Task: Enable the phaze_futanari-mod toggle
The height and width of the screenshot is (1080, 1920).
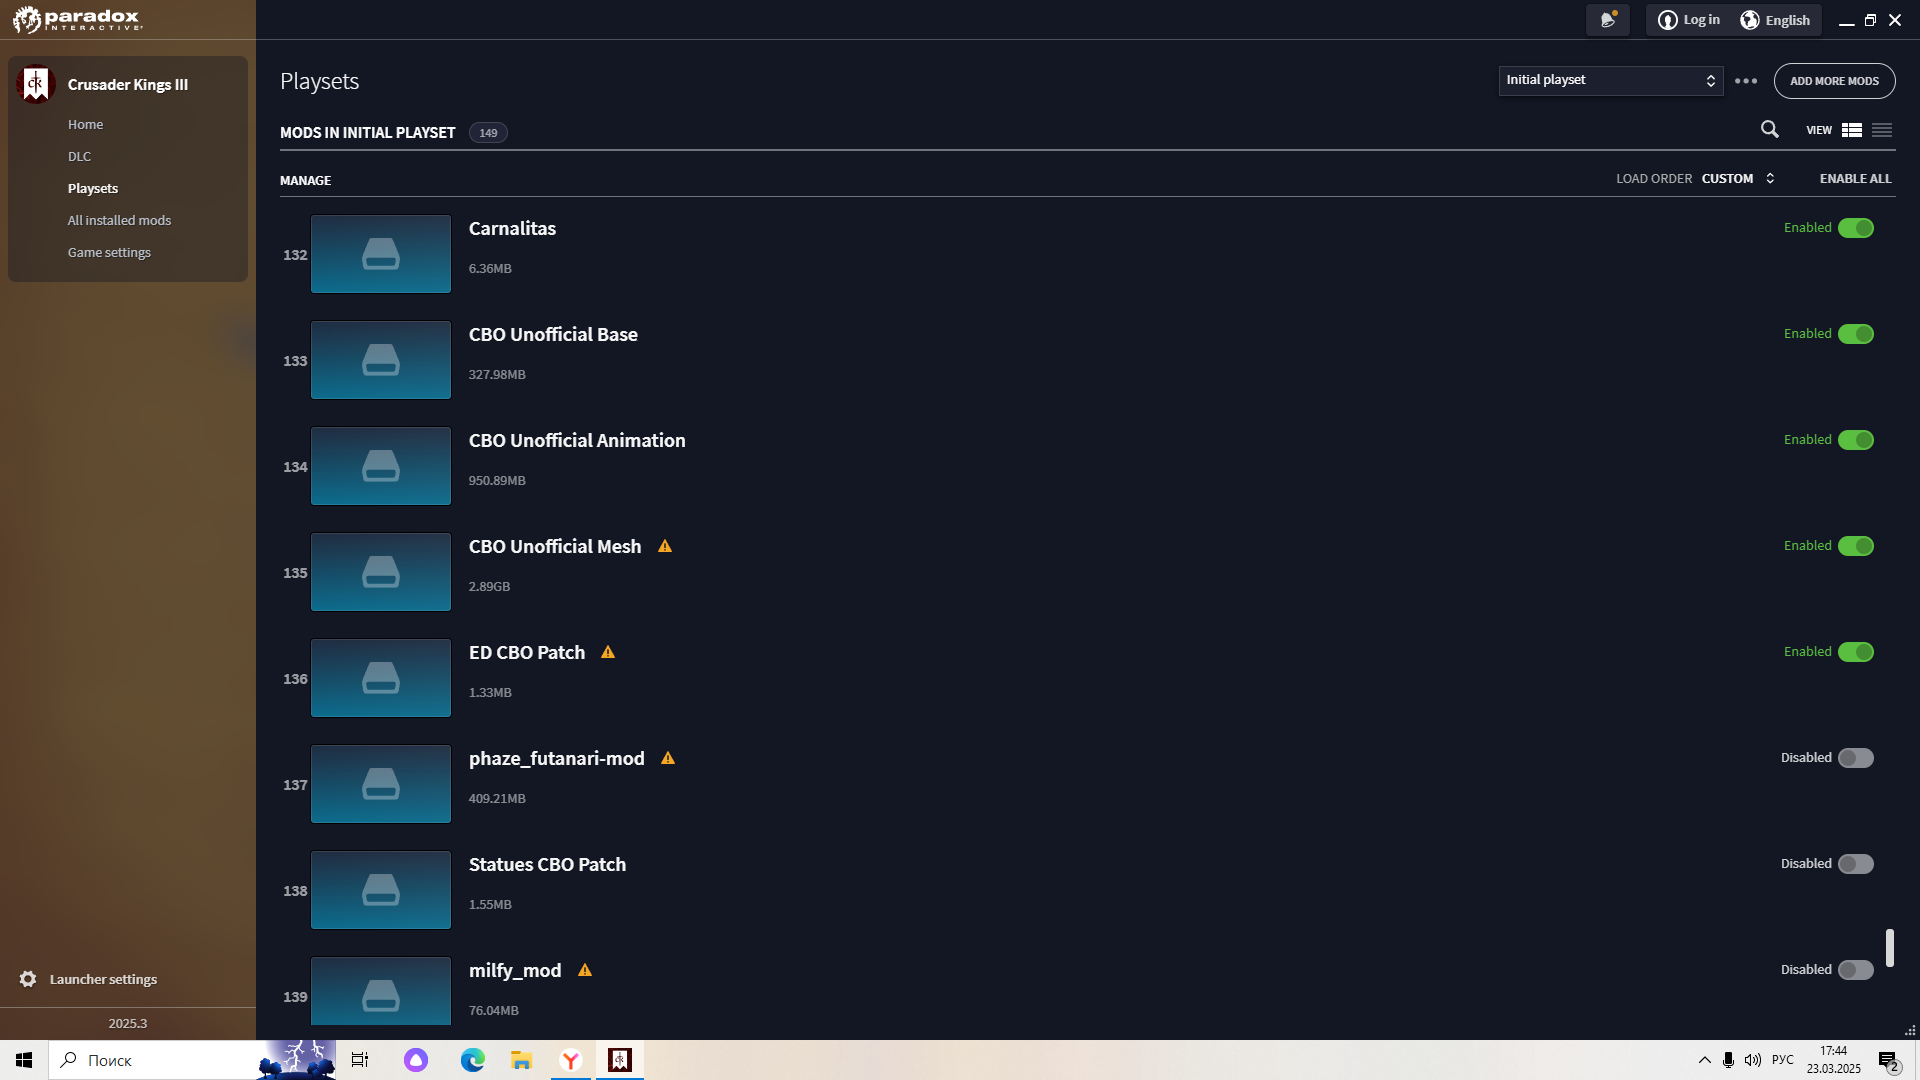Action: coord(1856,758)
